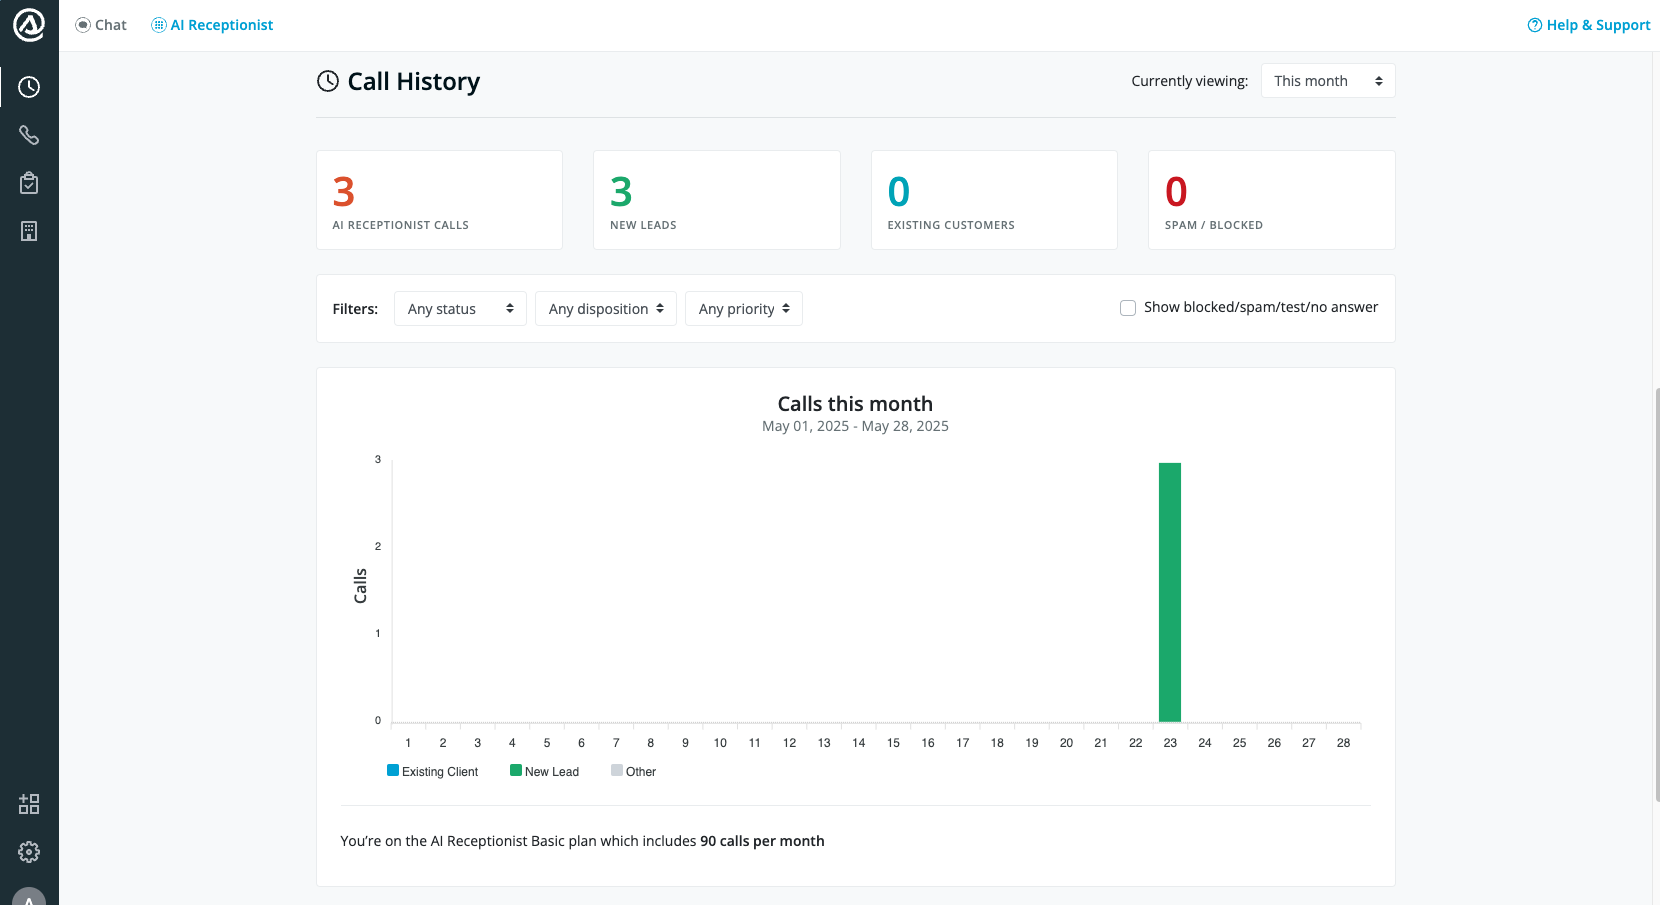Screen dimensions: 1660x905
Task: Click the AI Receptionist Calls card
Action: pos(439,200)
